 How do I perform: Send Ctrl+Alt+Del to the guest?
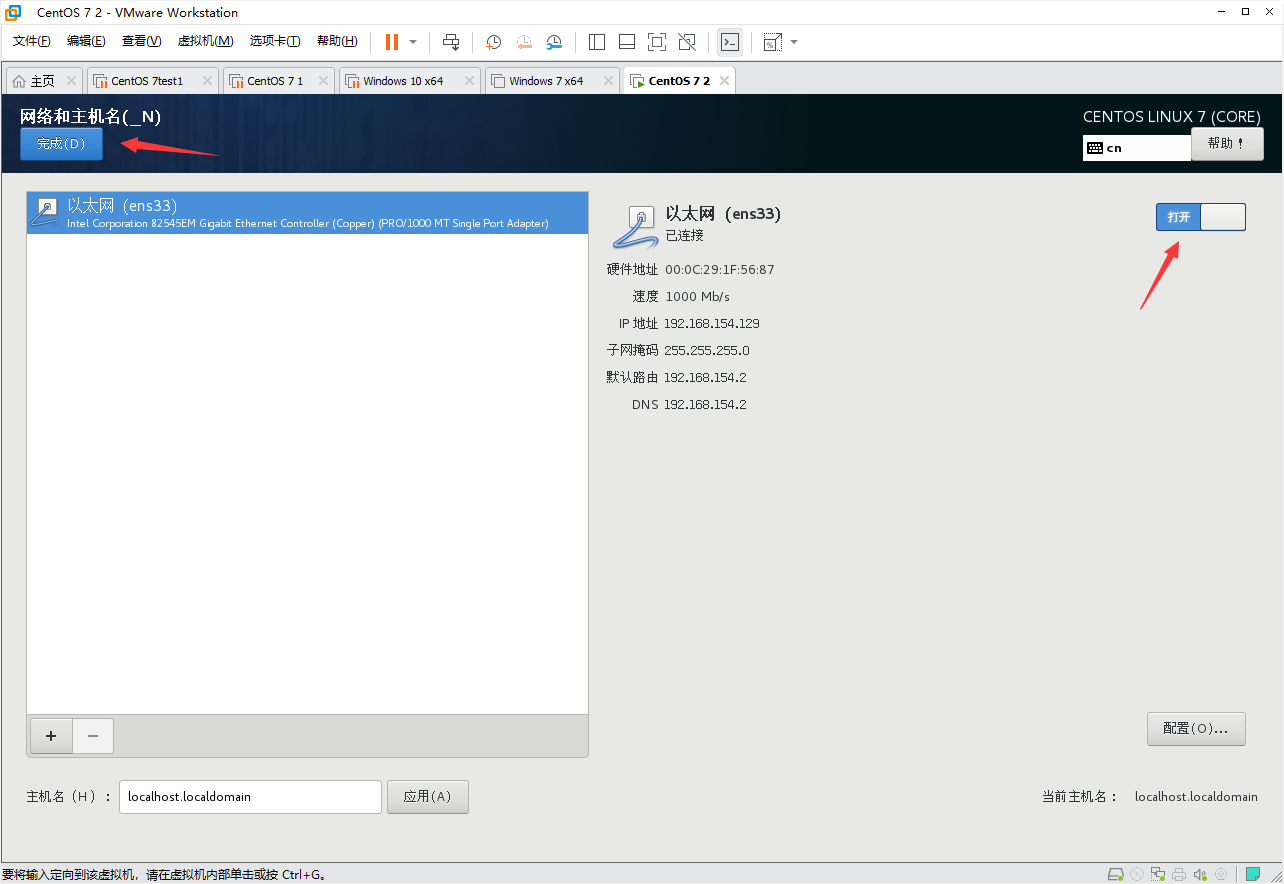[x=451, y=42]
